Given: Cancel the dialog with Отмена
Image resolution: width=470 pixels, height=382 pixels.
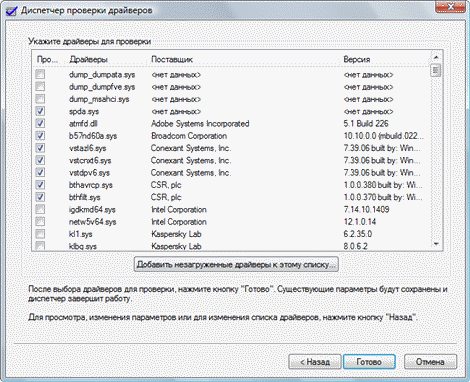Looking at the screenshot, I should pyautogui.click(x=430, y=362).
